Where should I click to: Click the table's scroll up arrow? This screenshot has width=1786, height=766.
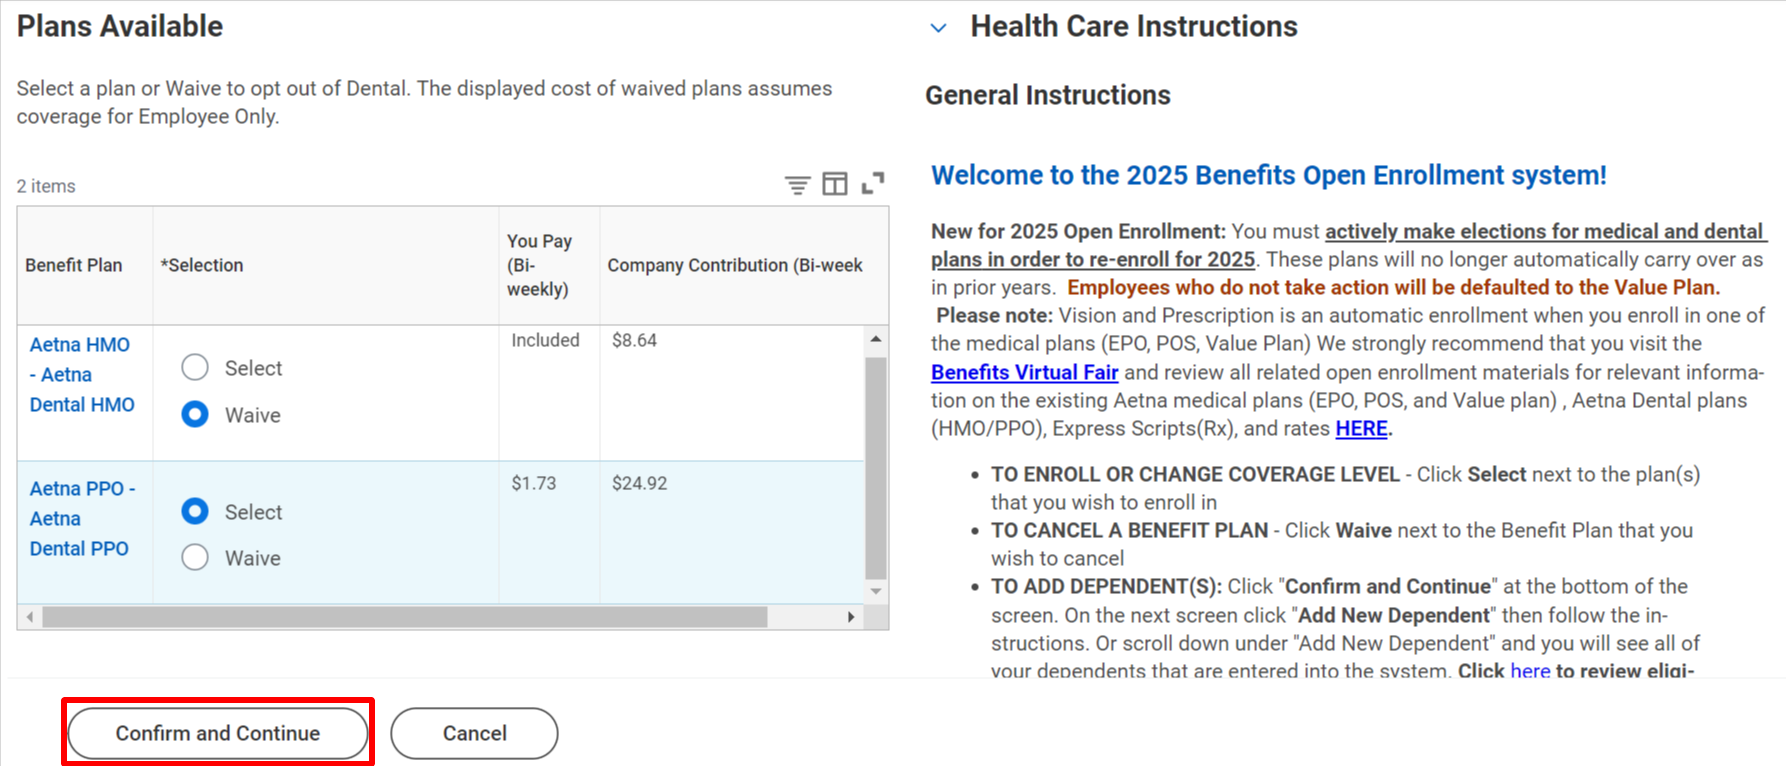tap(876, 339)
